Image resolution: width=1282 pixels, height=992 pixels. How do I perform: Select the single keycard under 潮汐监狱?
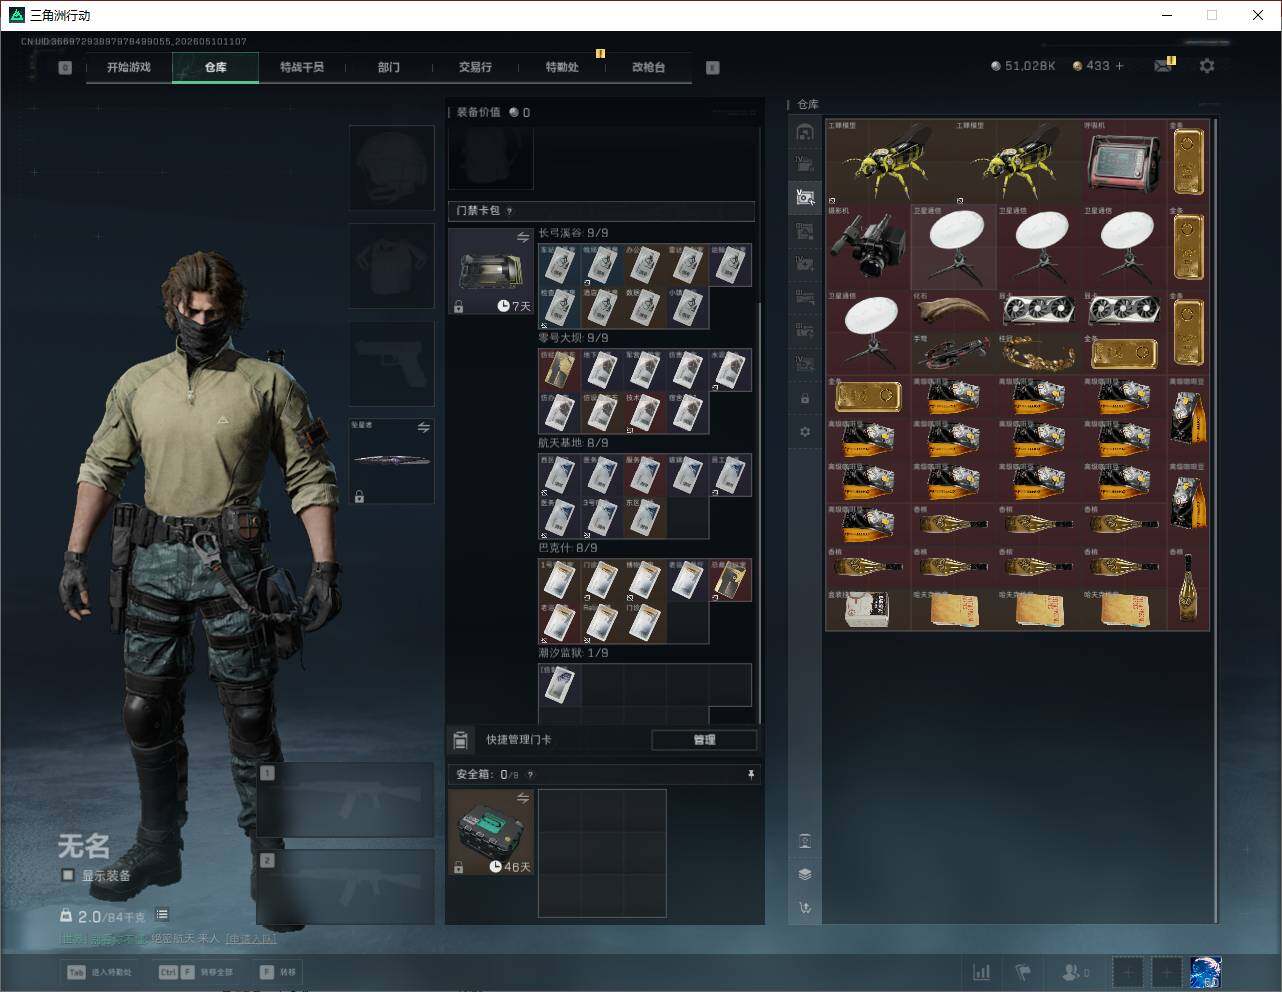(560, 684)
